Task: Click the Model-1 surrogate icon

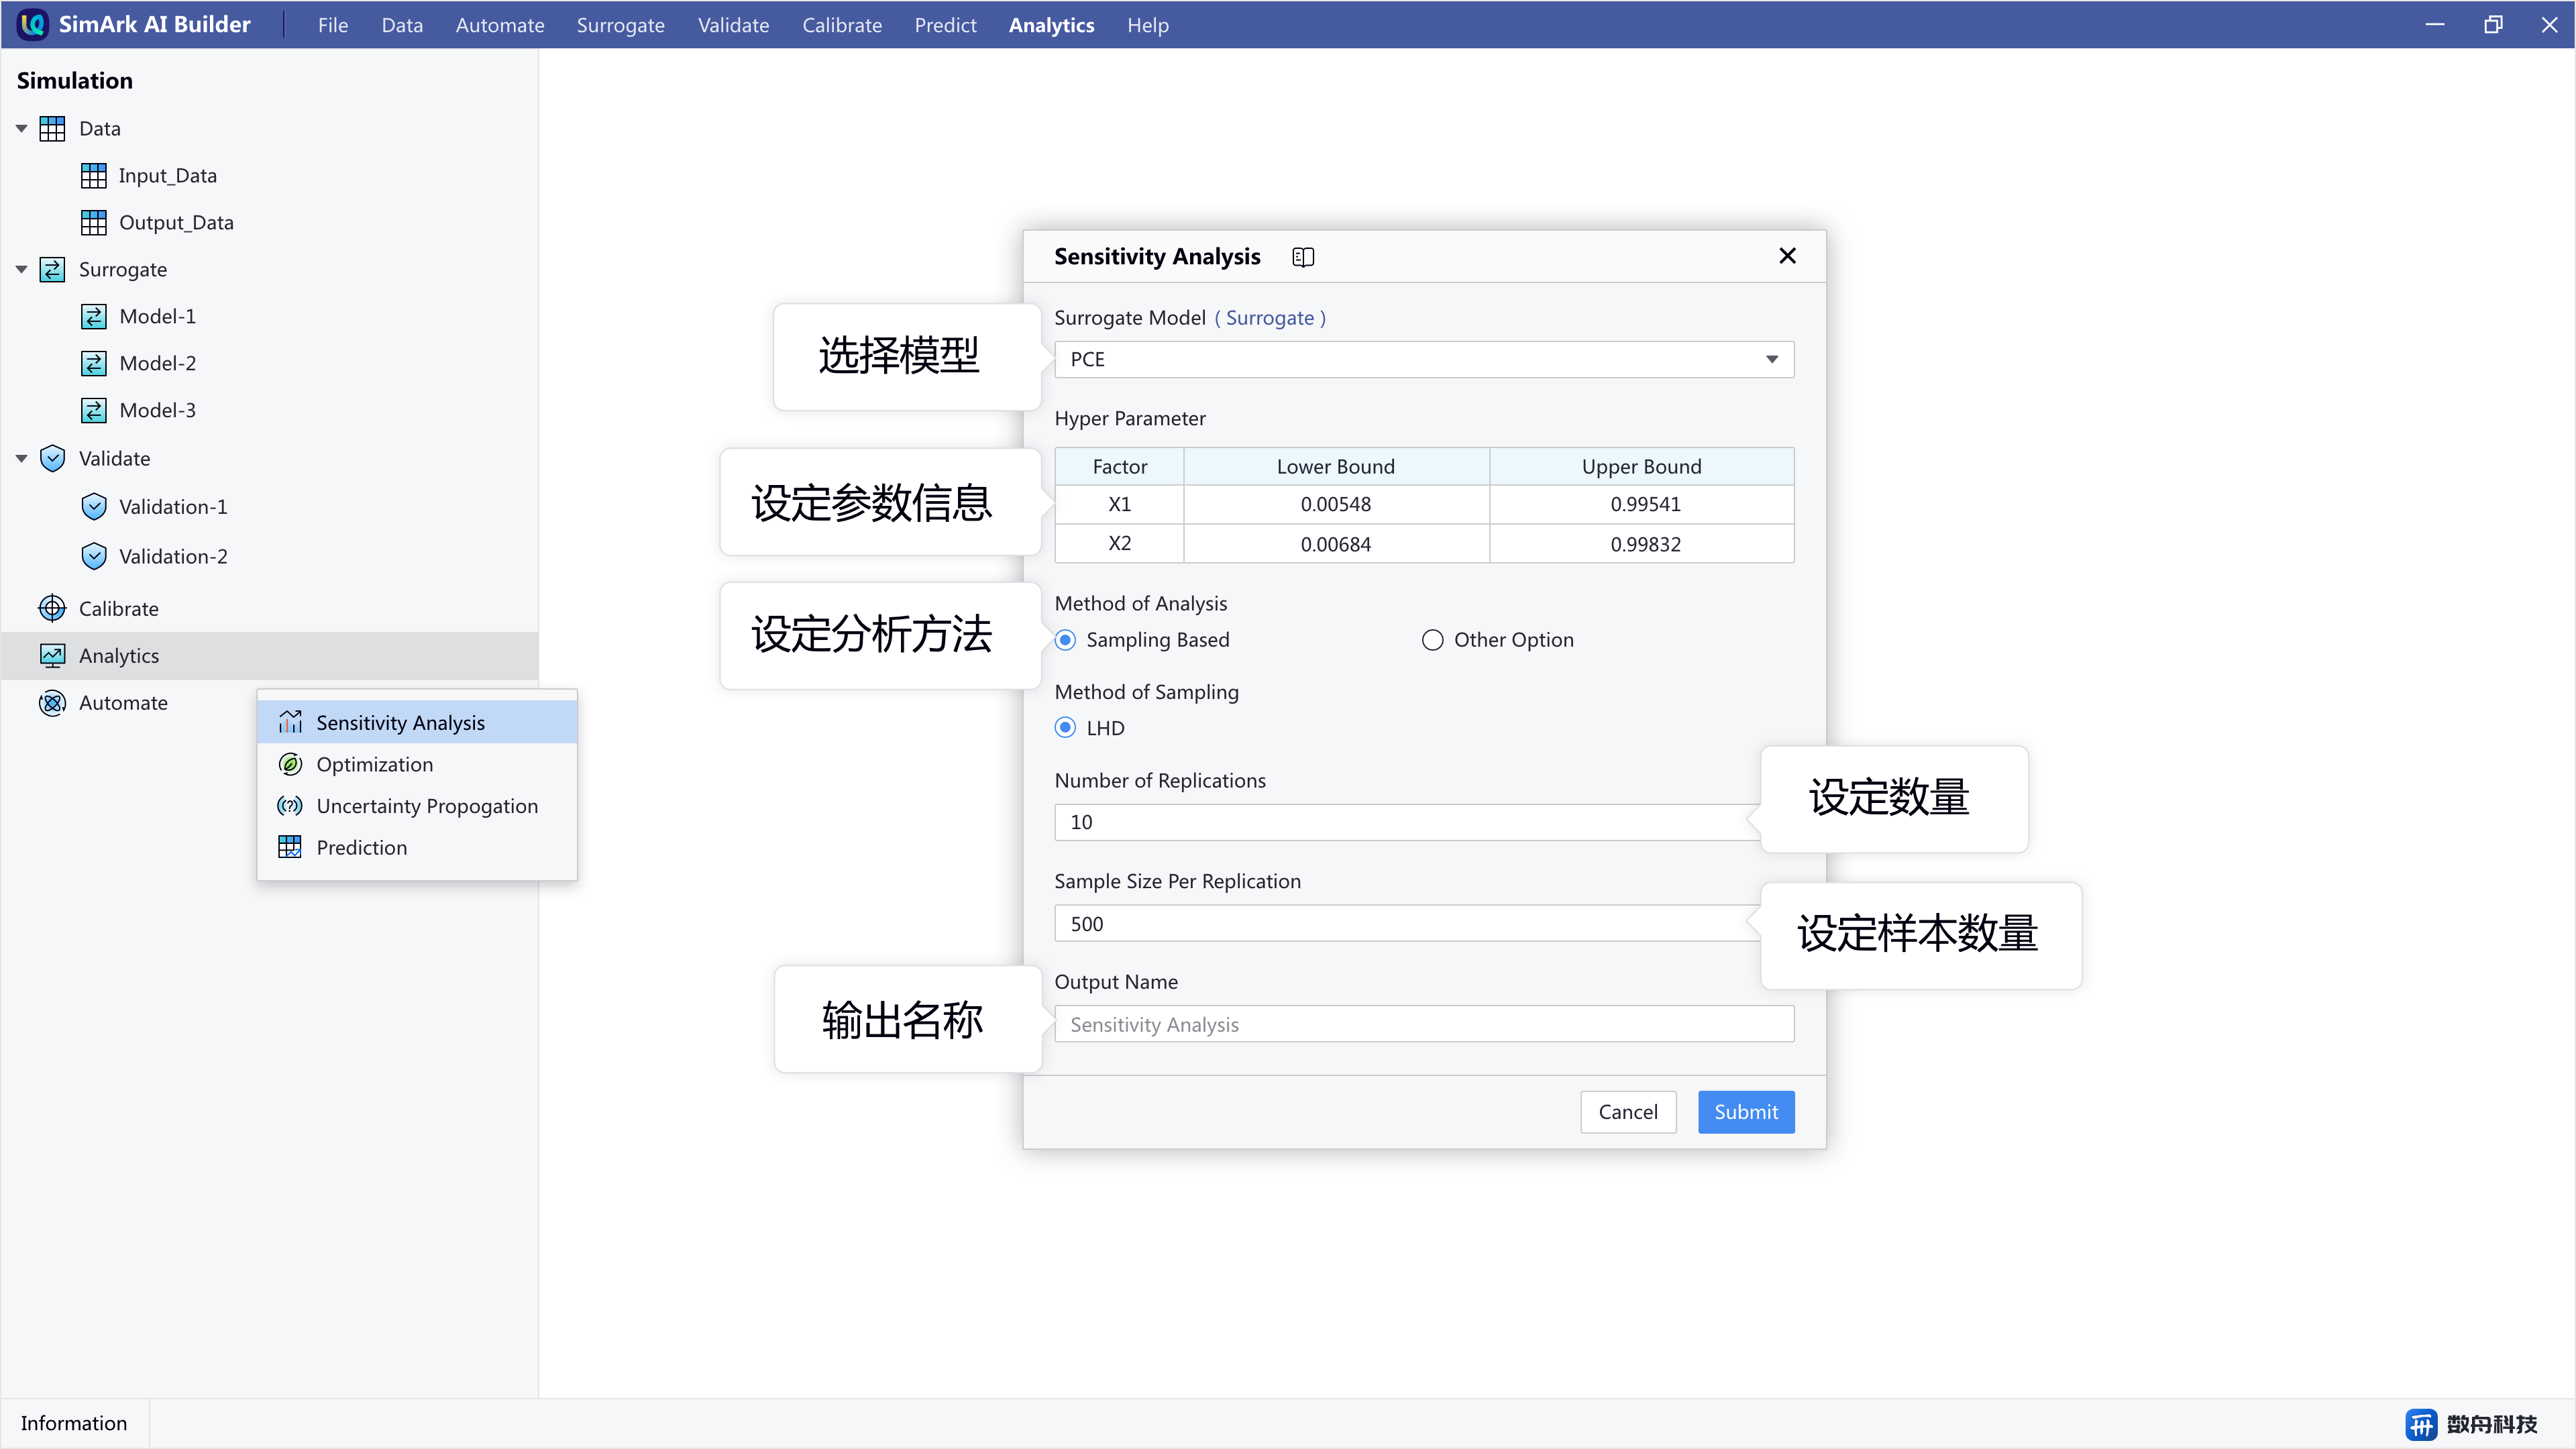Action: [93, 316]
